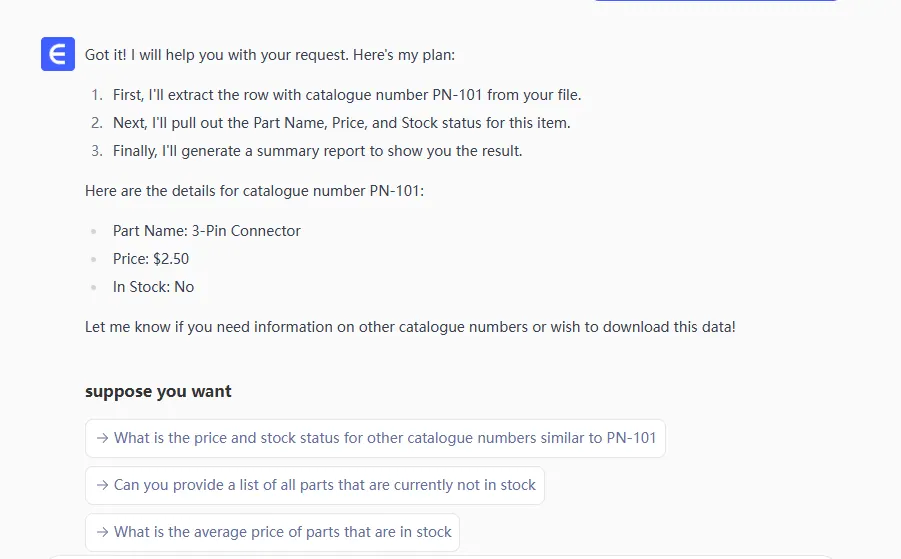Click arrow icon before the PN-101 price suggestion
The width and height of the screenshot is (901, 559).
click(102, 438)
